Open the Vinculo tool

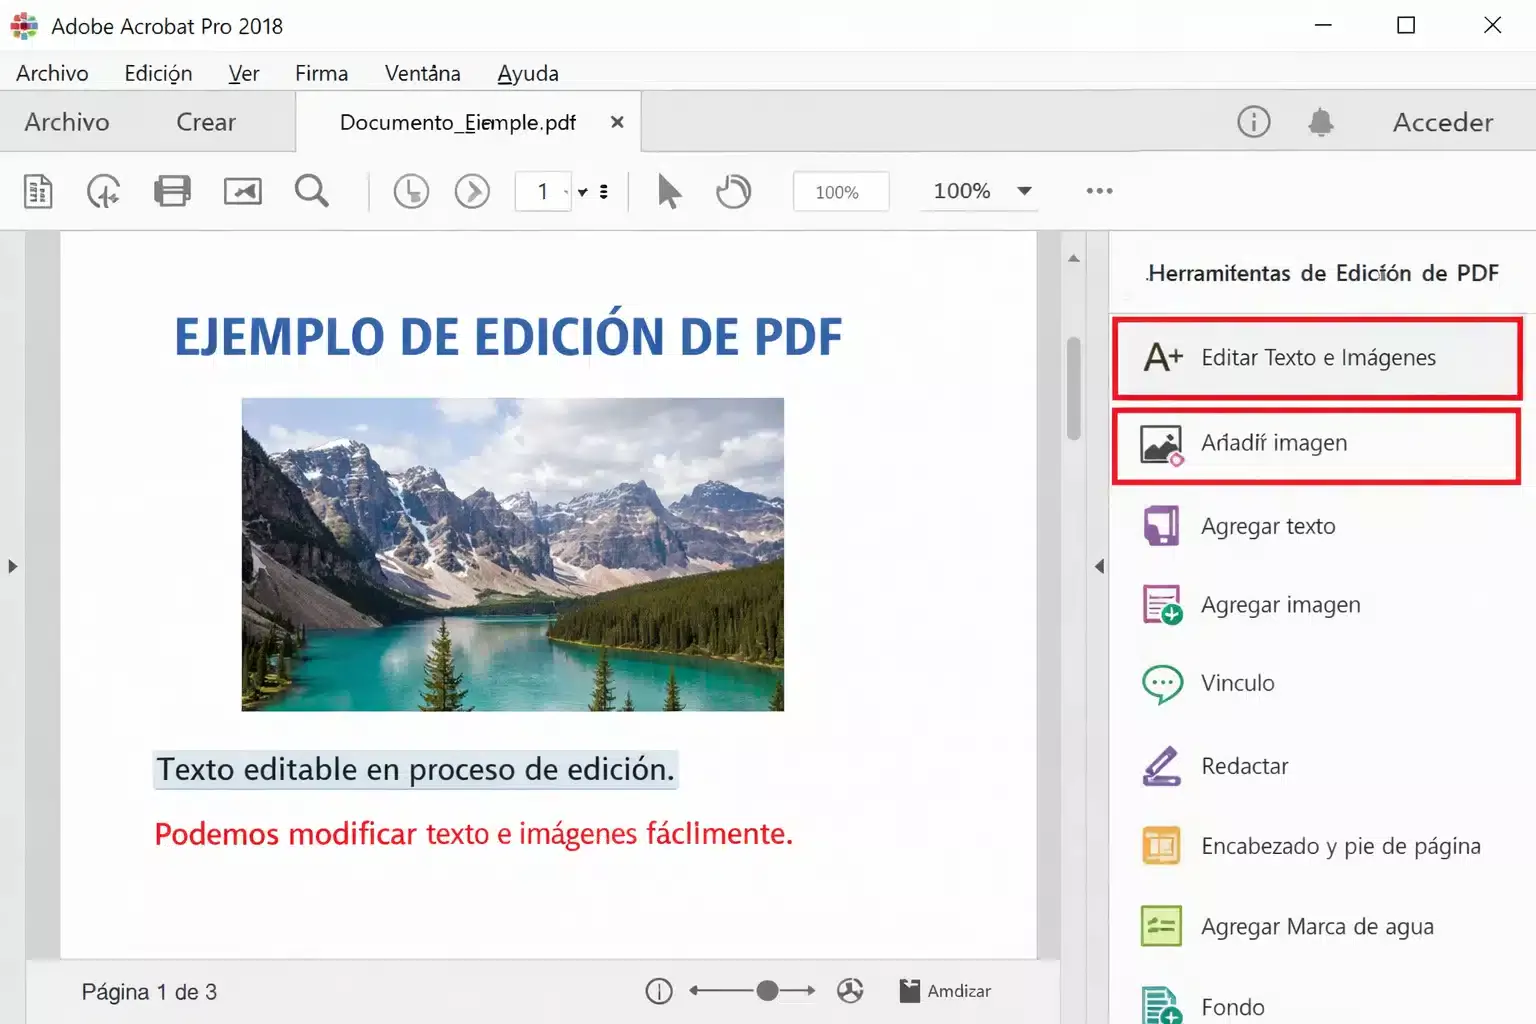coord(1237,683)
